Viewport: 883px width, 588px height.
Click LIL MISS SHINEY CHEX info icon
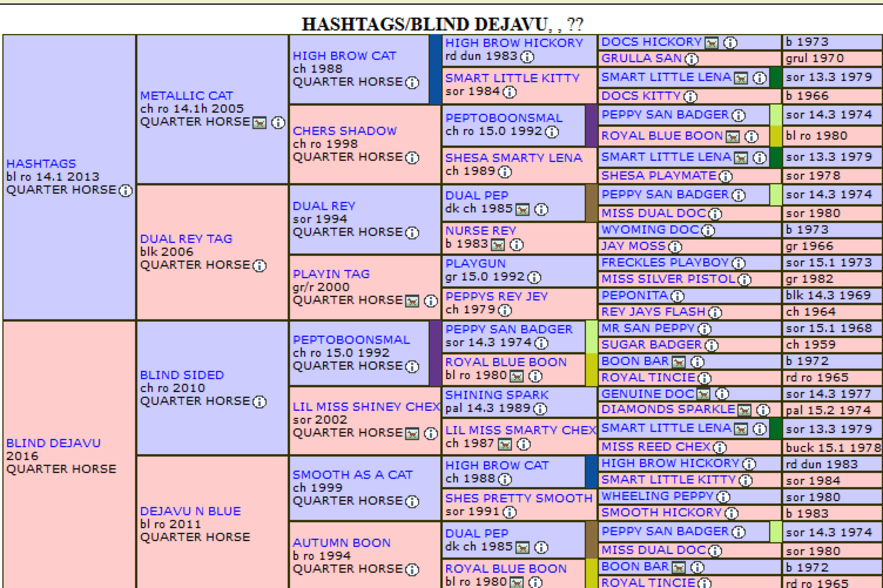(x=431, y=434)
